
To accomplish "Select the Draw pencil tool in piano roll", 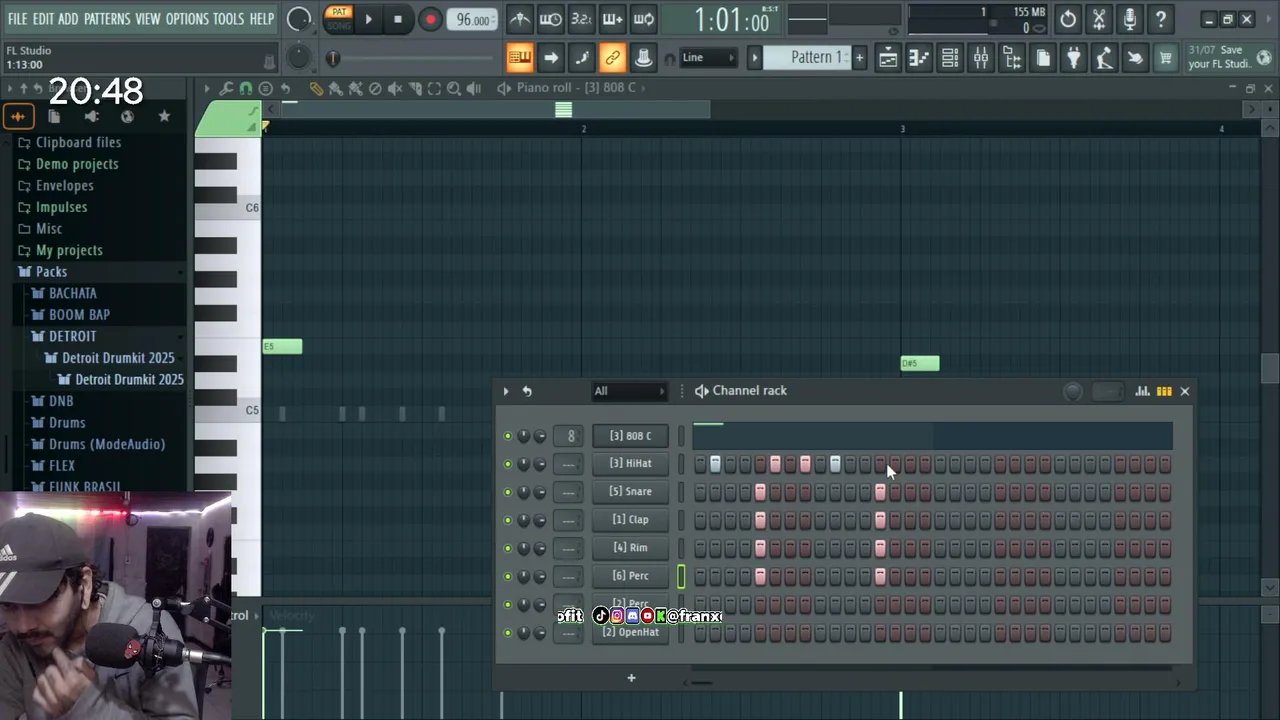I will point(316,88).
